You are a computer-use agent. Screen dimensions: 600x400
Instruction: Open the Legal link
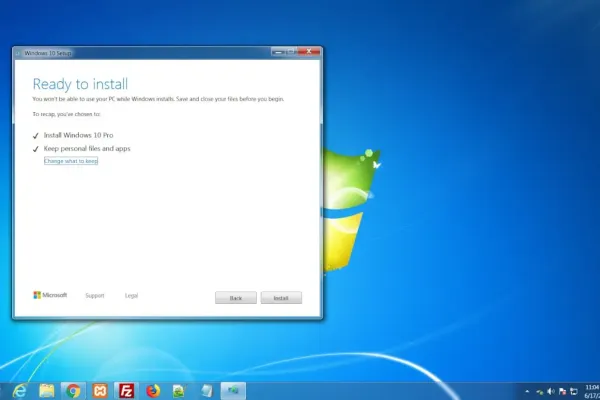coord(131,296)
